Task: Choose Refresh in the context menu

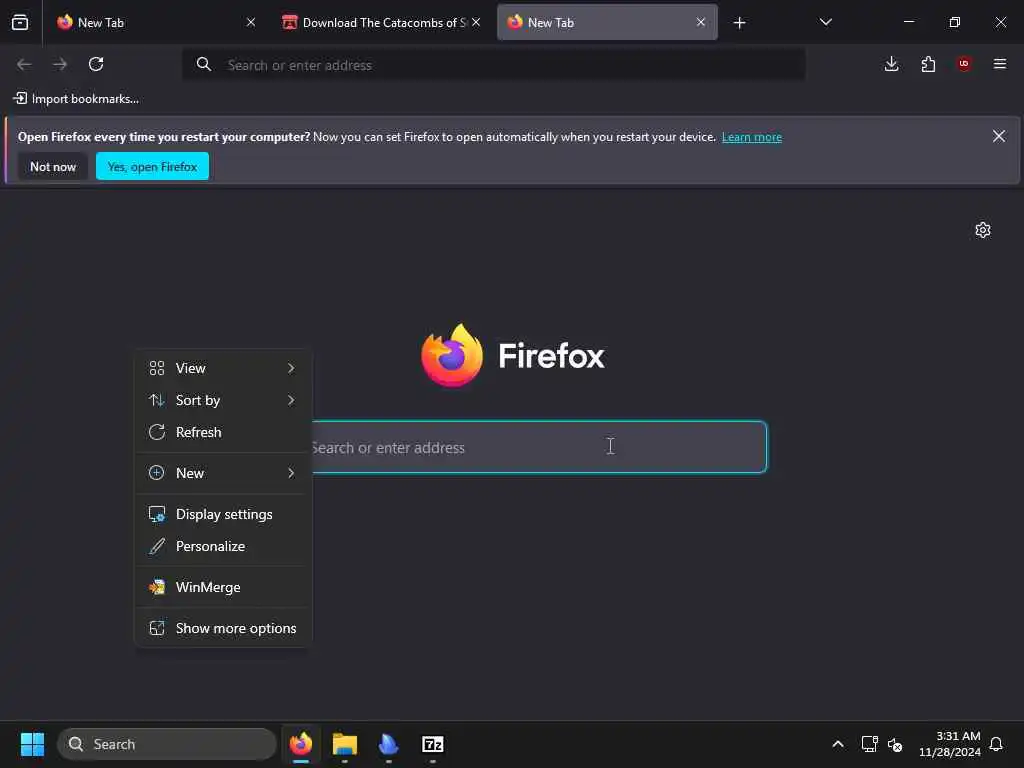Action: coord(223,432)
